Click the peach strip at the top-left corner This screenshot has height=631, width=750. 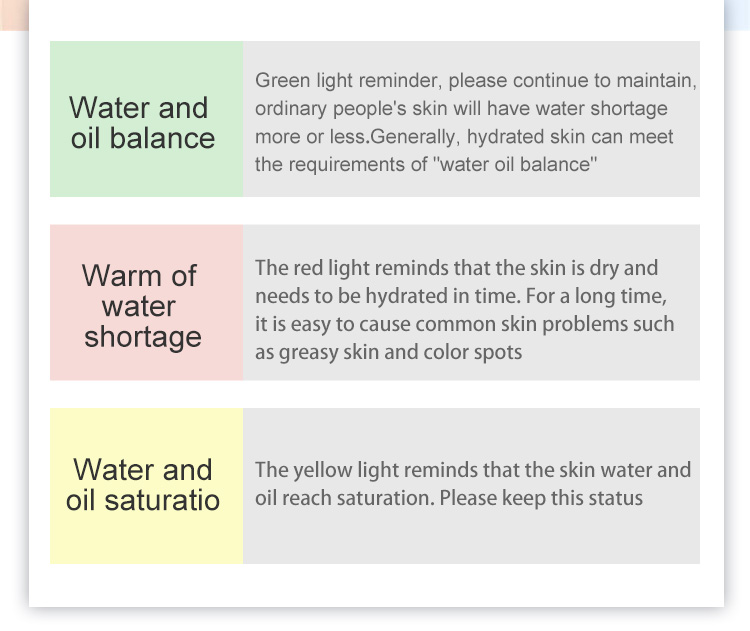pos(13,14)
